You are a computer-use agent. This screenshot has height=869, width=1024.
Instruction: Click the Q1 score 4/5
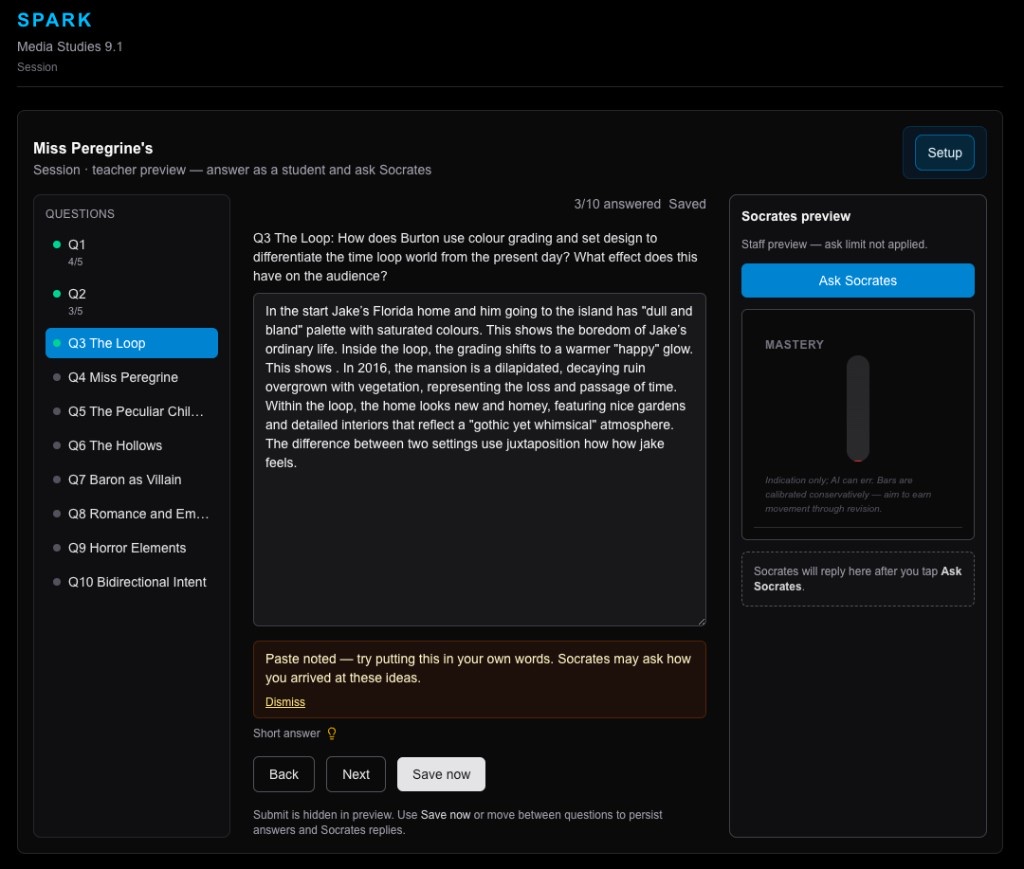pos(75,262)
